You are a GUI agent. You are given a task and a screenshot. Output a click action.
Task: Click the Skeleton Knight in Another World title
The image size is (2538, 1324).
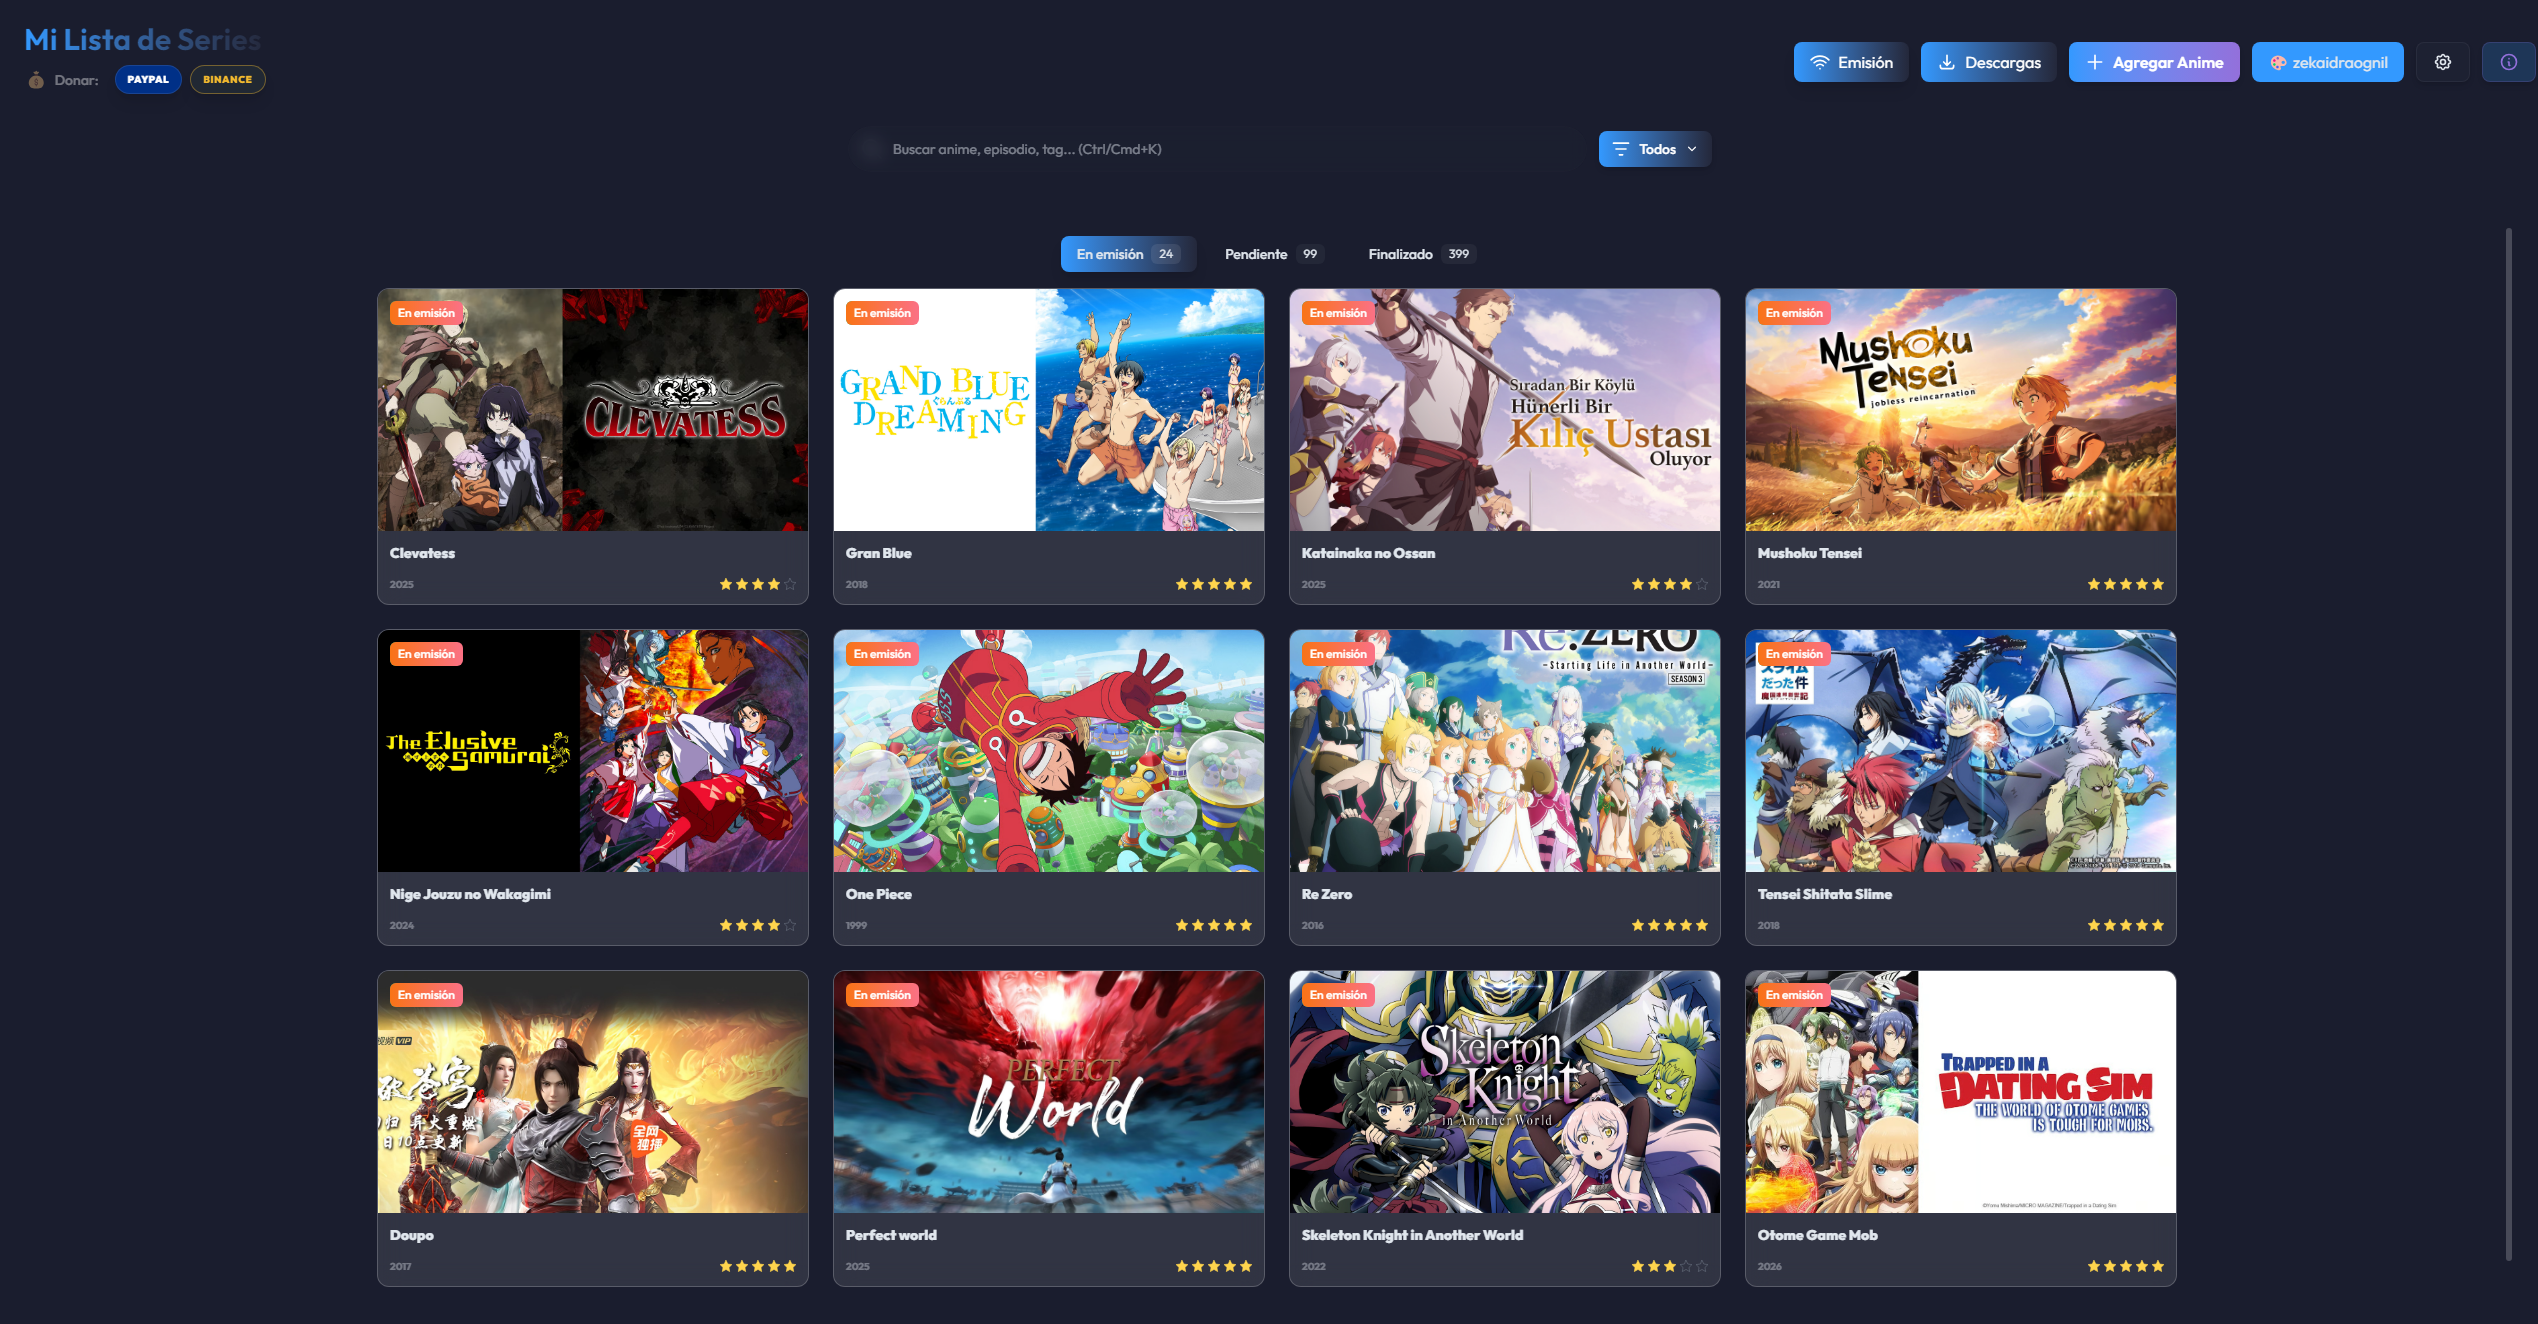click(1412, 1235)
